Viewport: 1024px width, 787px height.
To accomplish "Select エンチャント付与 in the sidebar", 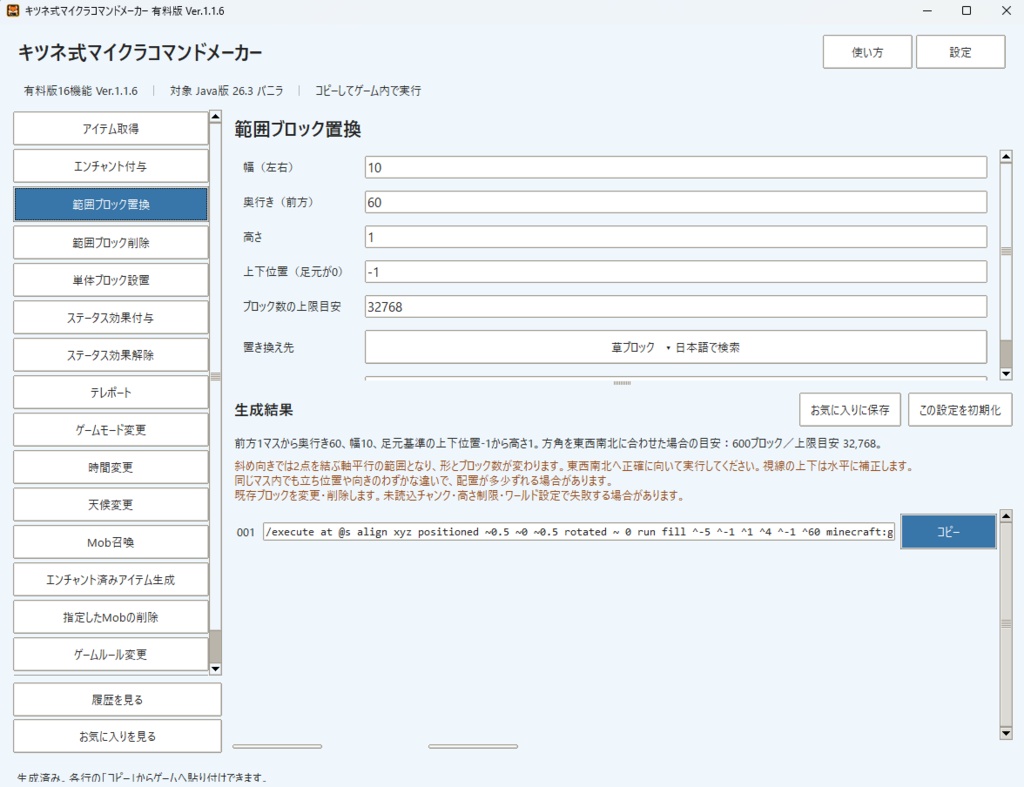I will tap(110, 167).
